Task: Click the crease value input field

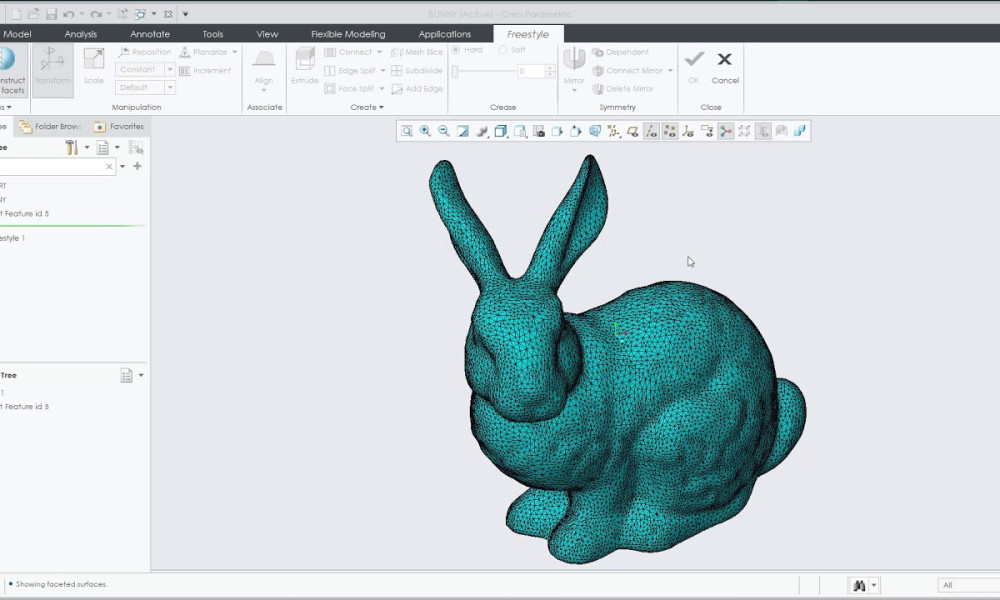Action: tap(531, 71)
